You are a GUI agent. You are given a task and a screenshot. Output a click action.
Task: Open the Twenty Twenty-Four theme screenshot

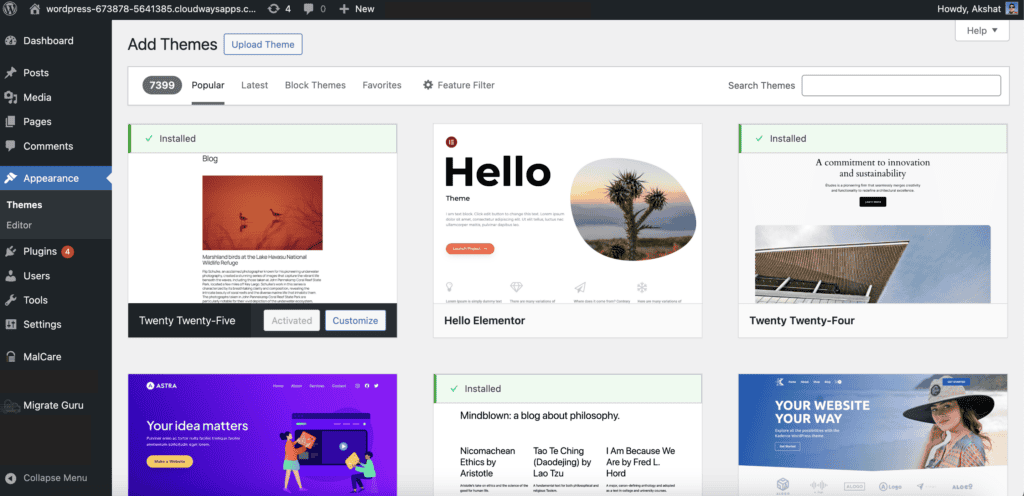873,228
